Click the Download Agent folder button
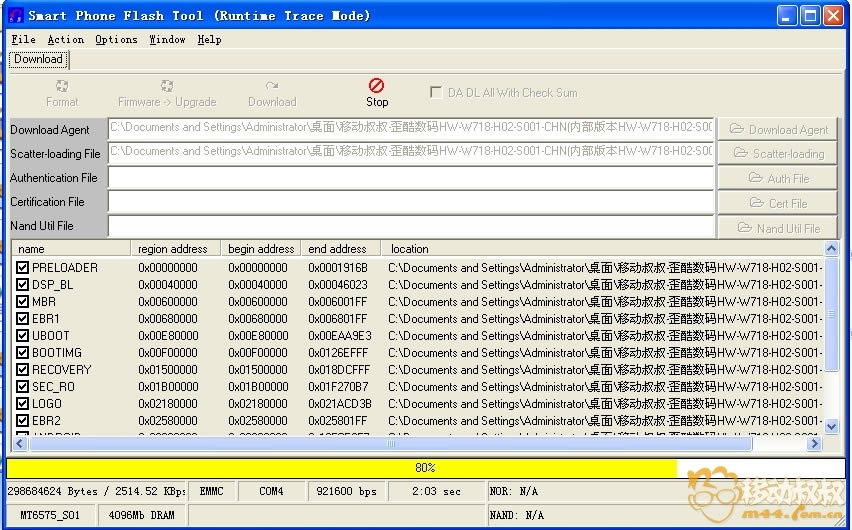The width and height of the screenshot is (852, 530). pos(777,129)
